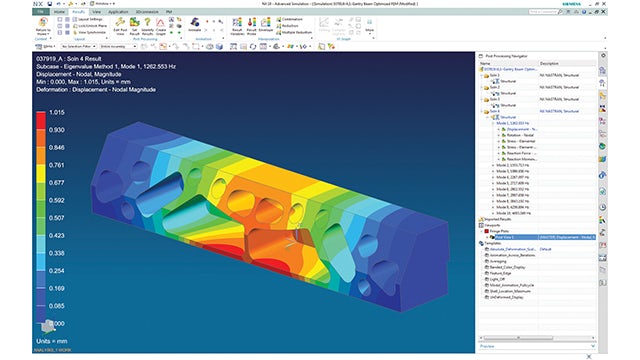Select the Undeformed_Display template

click(x=506, y=297)
